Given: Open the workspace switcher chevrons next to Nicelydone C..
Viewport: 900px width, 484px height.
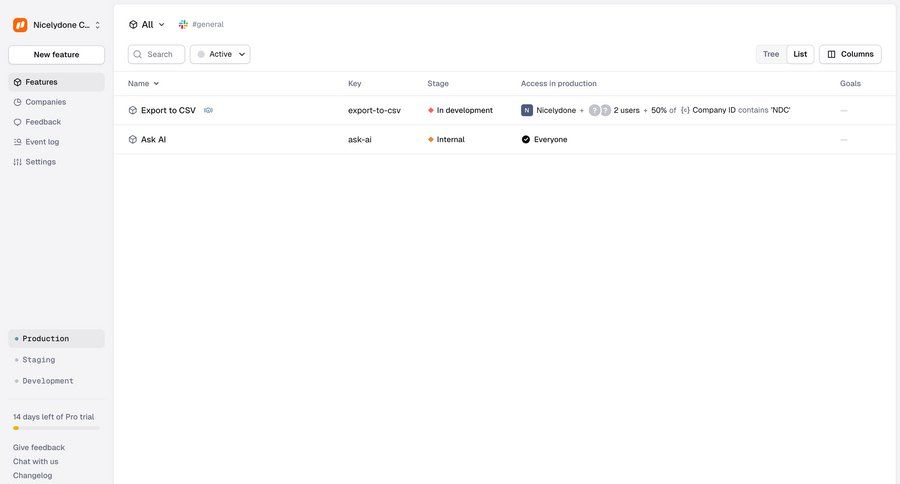Looking at the screenshot, I should pyautogui.click(x=98, y=25).
